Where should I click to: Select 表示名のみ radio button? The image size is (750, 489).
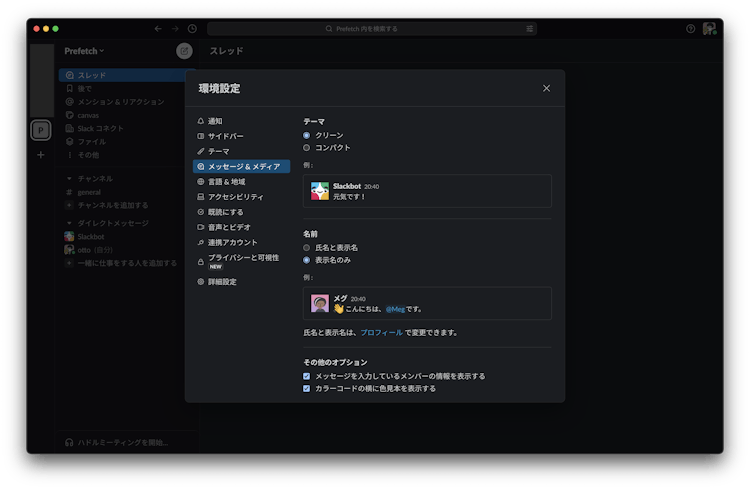(307, 260)
